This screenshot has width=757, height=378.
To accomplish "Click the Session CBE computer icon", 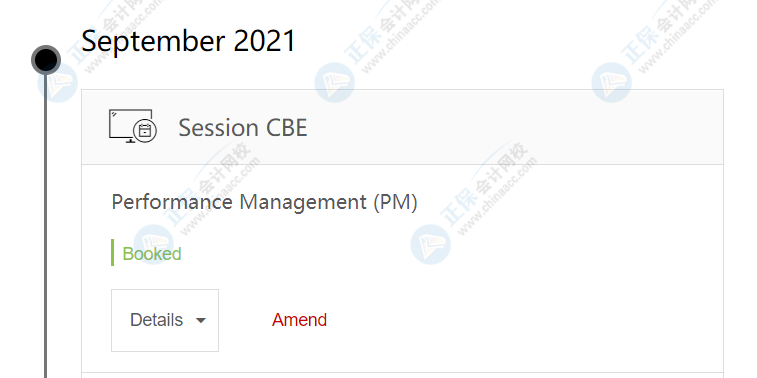I will click(132, 126).
